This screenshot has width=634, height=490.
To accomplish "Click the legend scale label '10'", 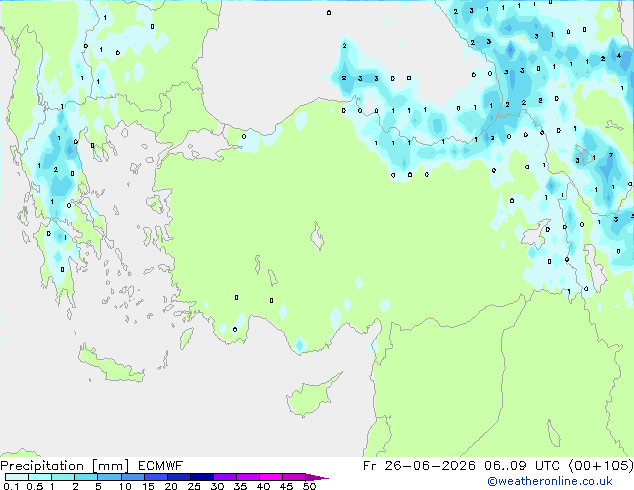I will [x=125, y=486].
